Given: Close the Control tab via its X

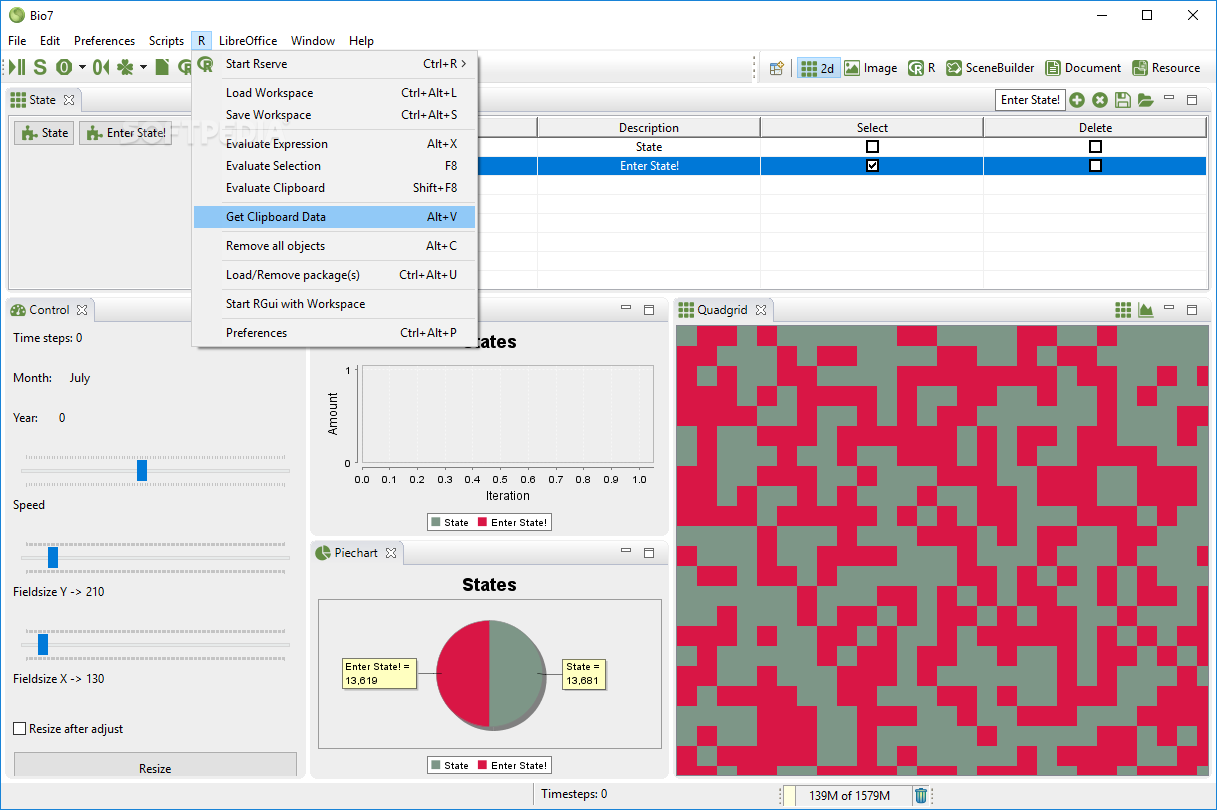Looking at the screenshot, I should pyautogui.click(x=82, y=310).
